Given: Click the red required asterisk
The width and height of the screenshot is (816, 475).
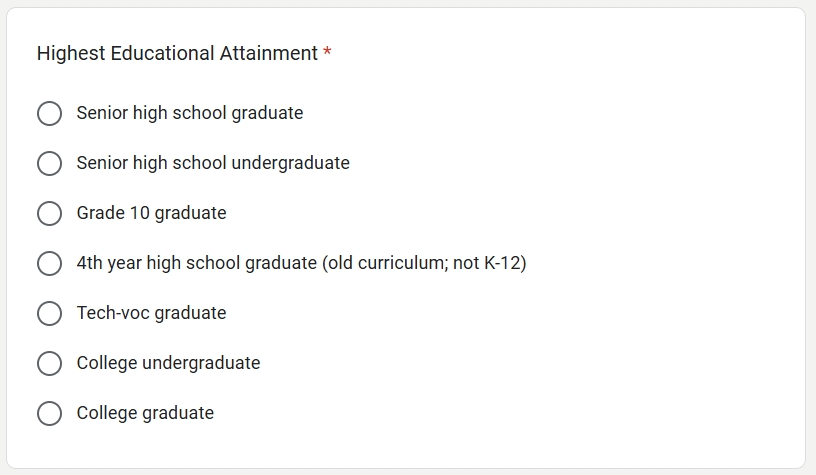Looking at the screenshot, I should pyautogui.click(x=327, y=52).
